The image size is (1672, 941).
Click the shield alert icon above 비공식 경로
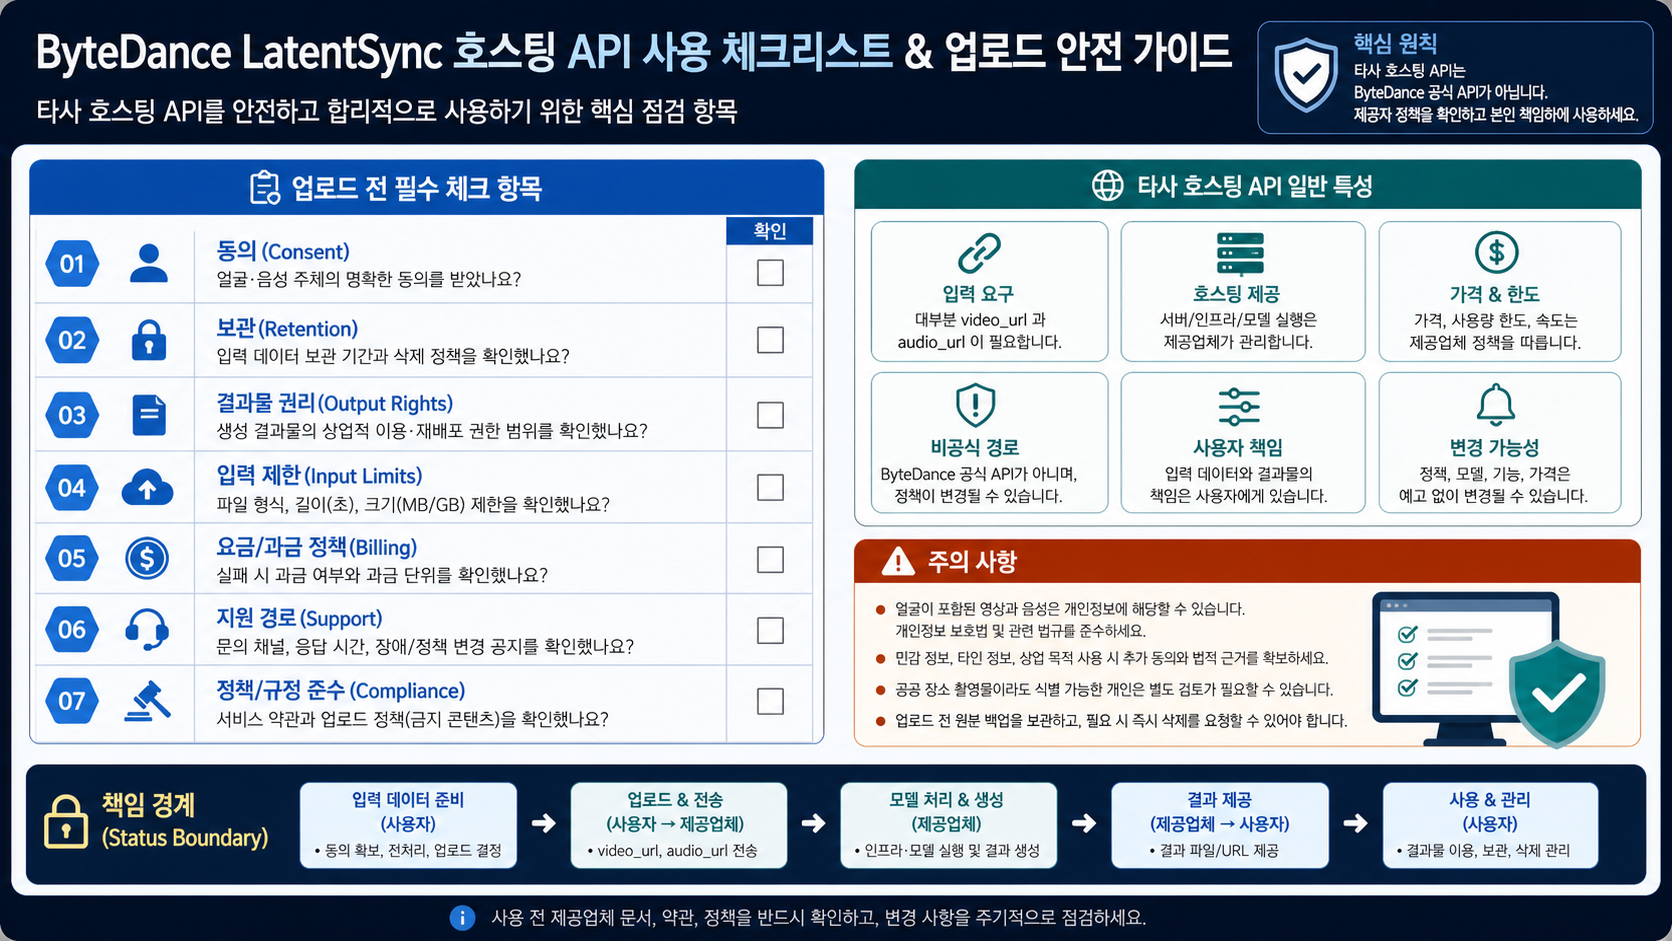975,405
